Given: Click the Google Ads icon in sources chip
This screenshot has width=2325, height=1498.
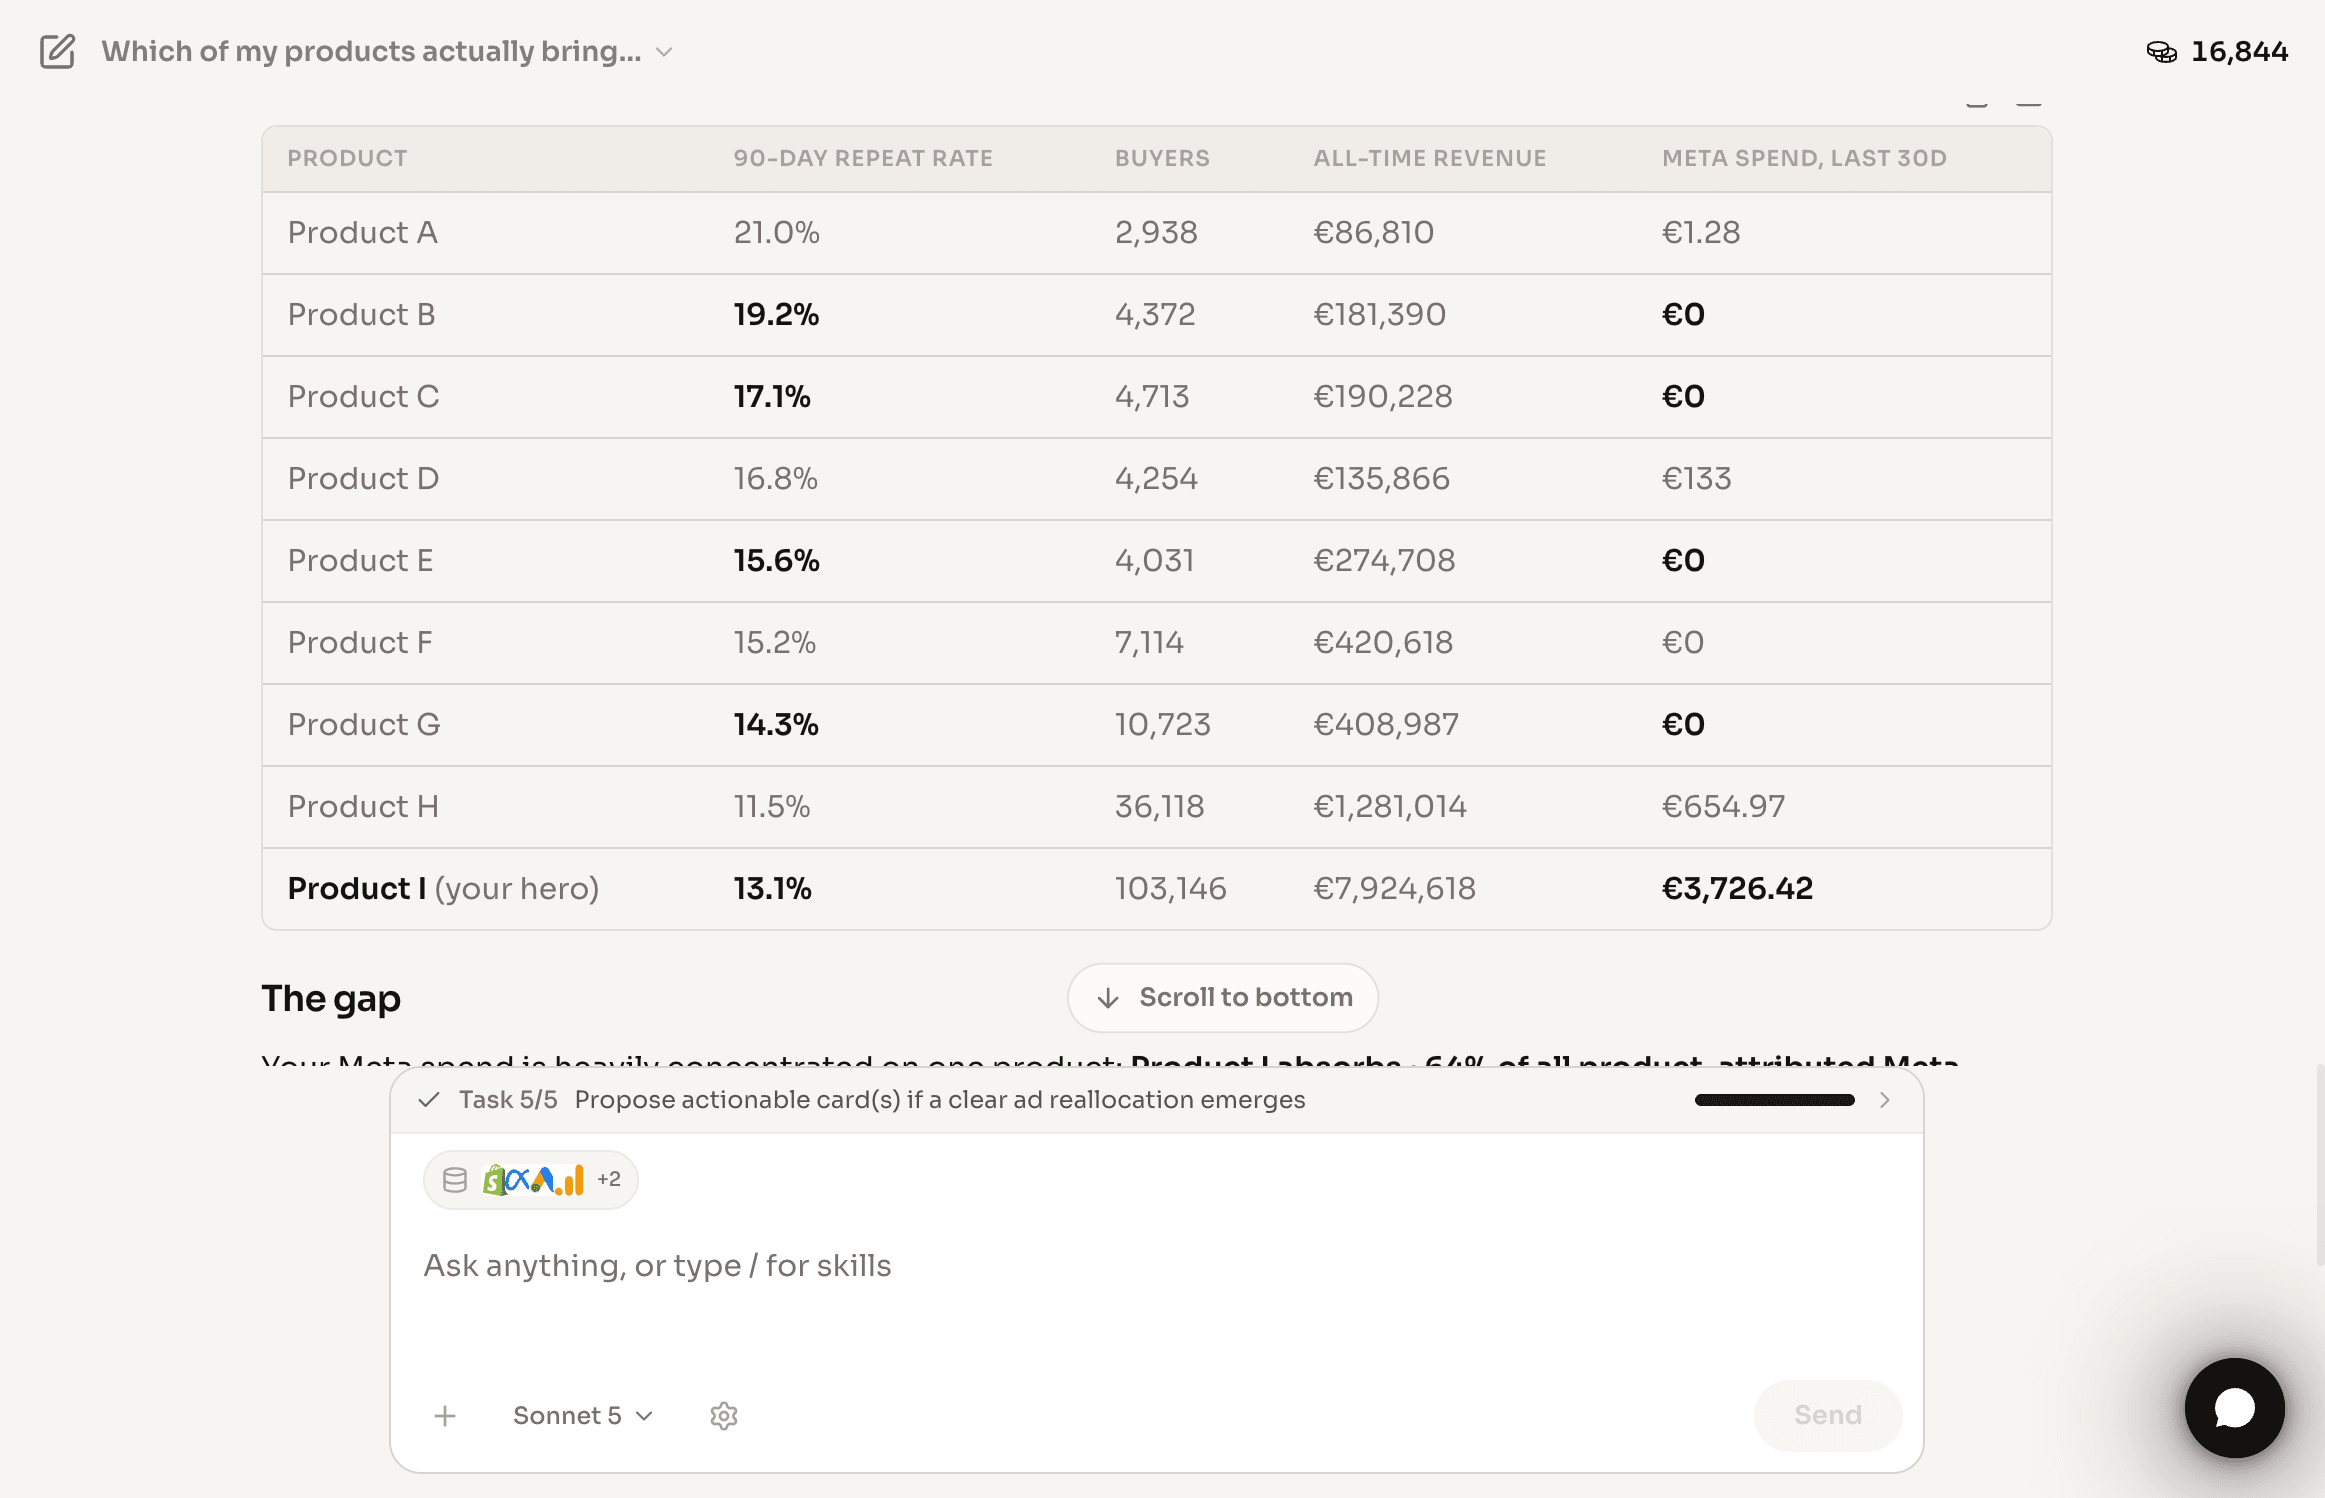Looking at the screenshot, I should coord(543,1180).
